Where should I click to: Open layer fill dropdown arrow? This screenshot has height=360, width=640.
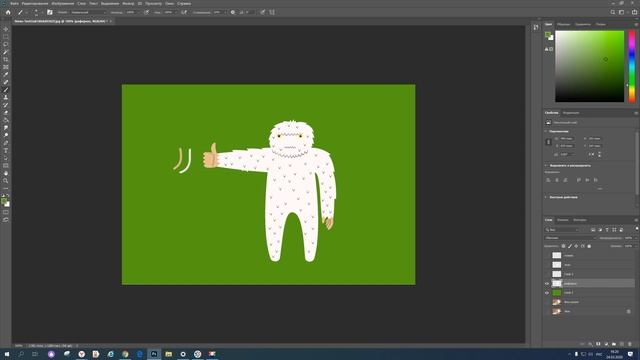pos(636,246)
